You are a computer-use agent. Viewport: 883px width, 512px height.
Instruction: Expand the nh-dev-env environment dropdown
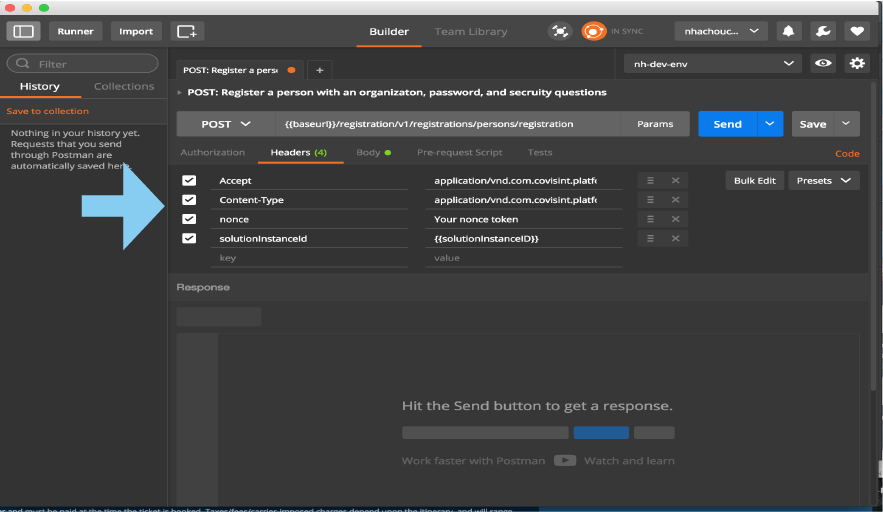712,63
